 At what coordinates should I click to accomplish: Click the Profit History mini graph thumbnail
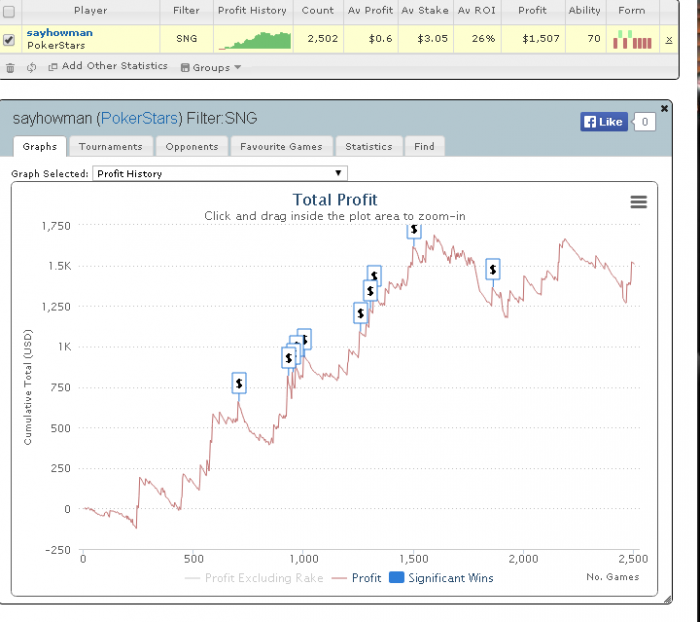point(254,40)
